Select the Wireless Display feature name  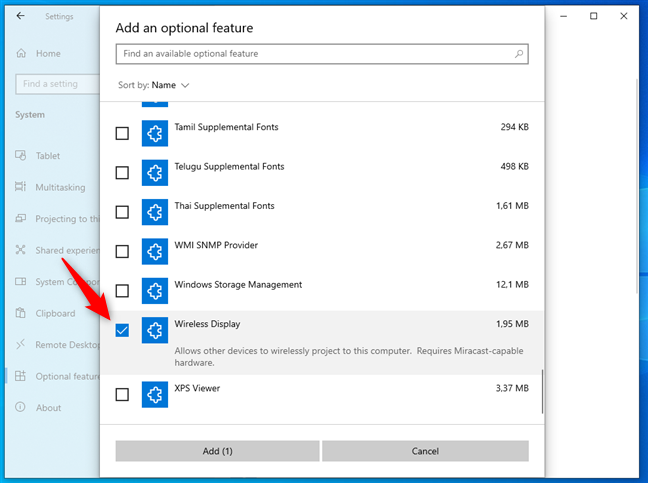(x=207, y=324)
